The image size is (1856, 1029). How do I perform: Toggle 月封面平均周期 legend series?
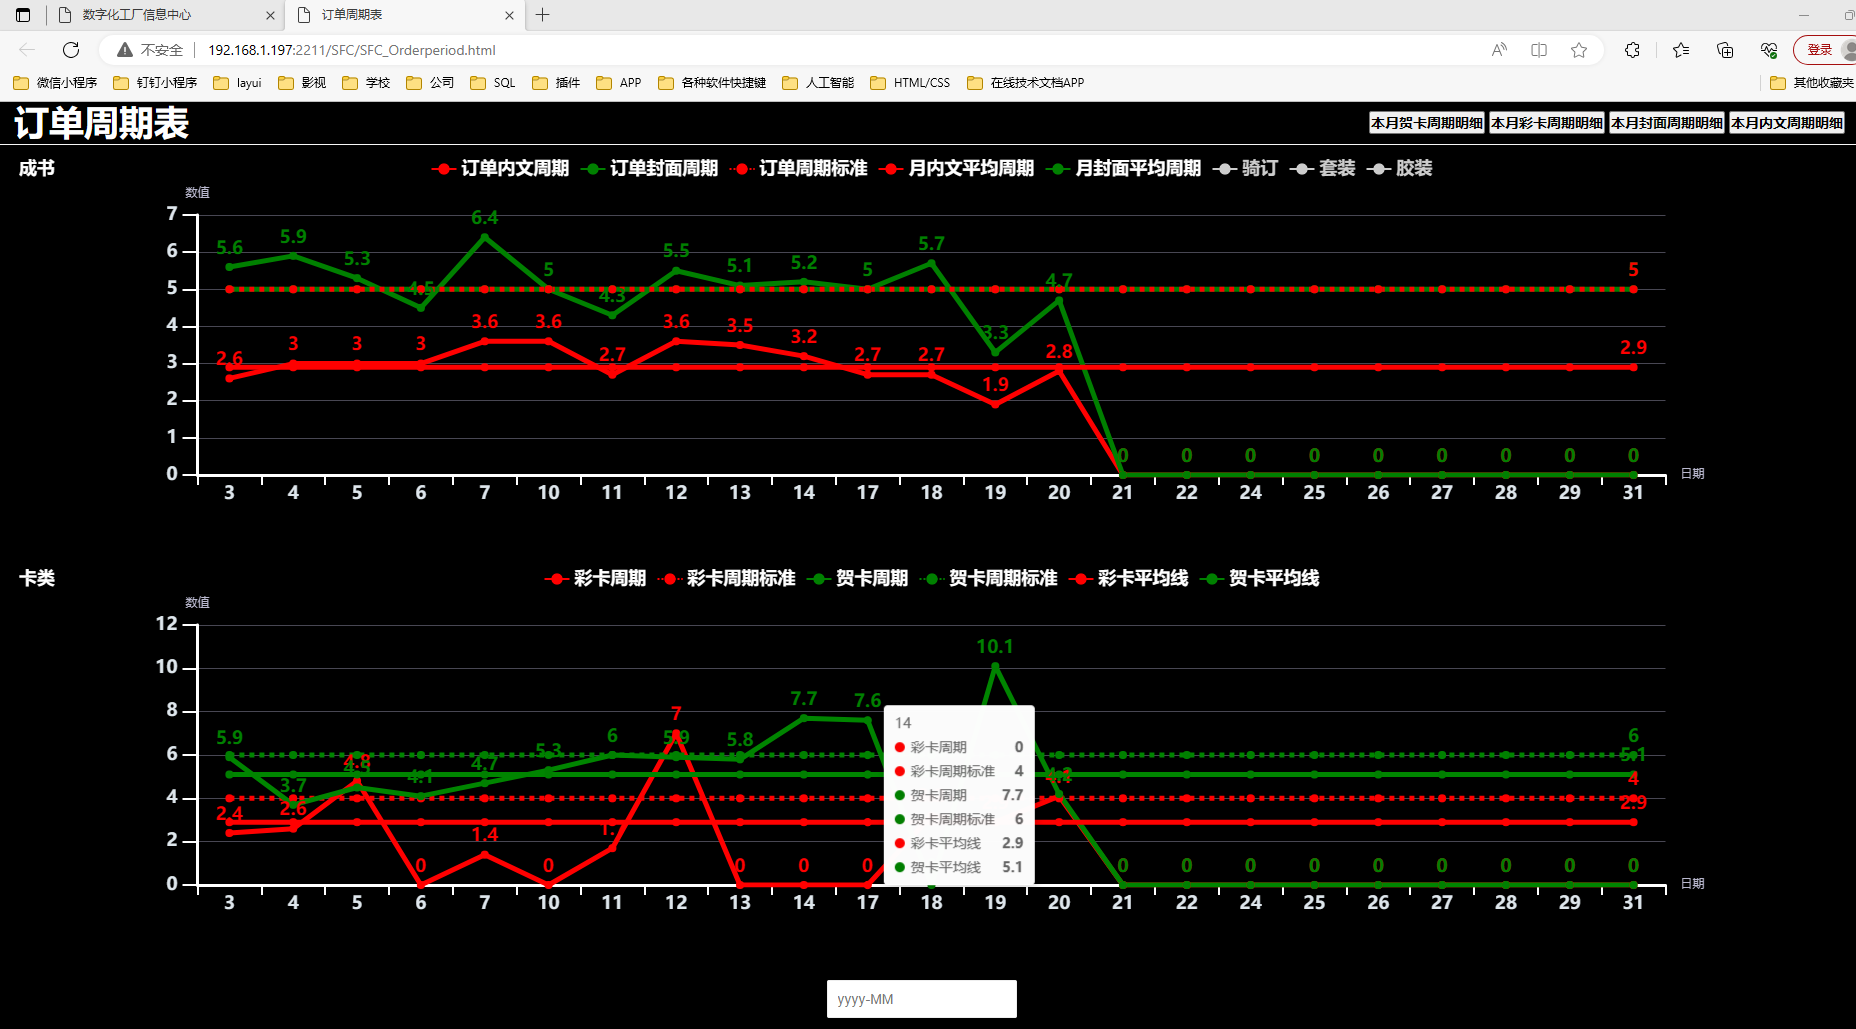(x=1123, y=168)
